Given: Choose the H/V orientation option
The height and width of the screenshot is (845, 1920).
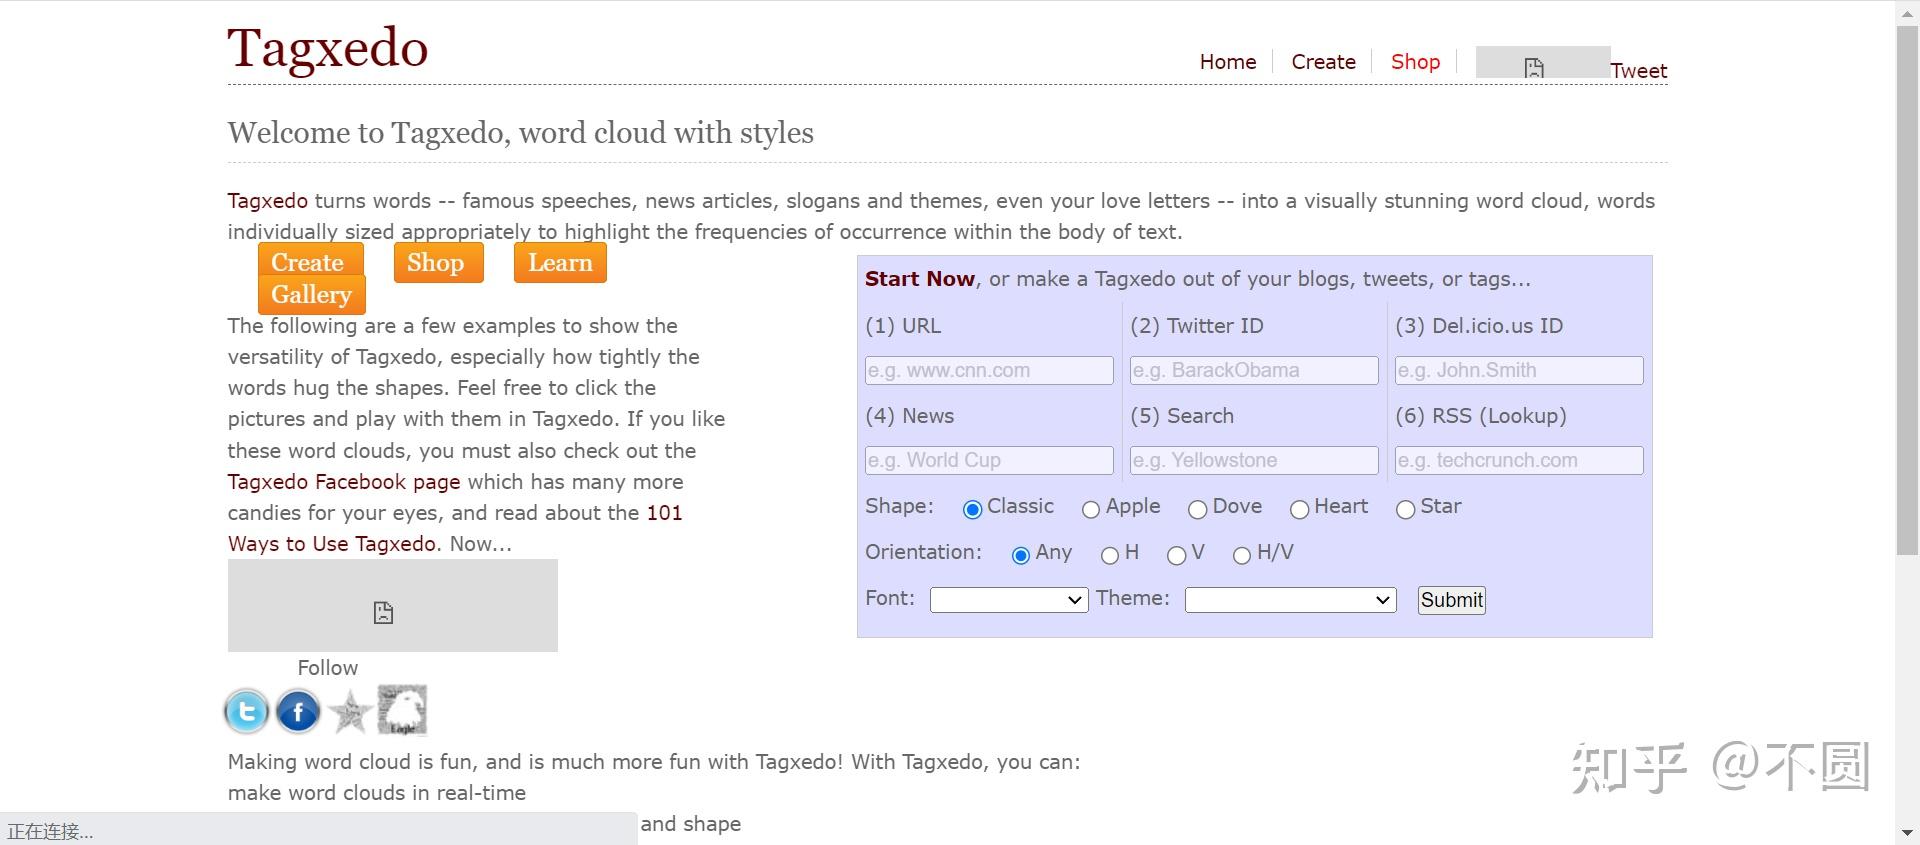Looking at the screenshot, I should tap(1242, 555).
